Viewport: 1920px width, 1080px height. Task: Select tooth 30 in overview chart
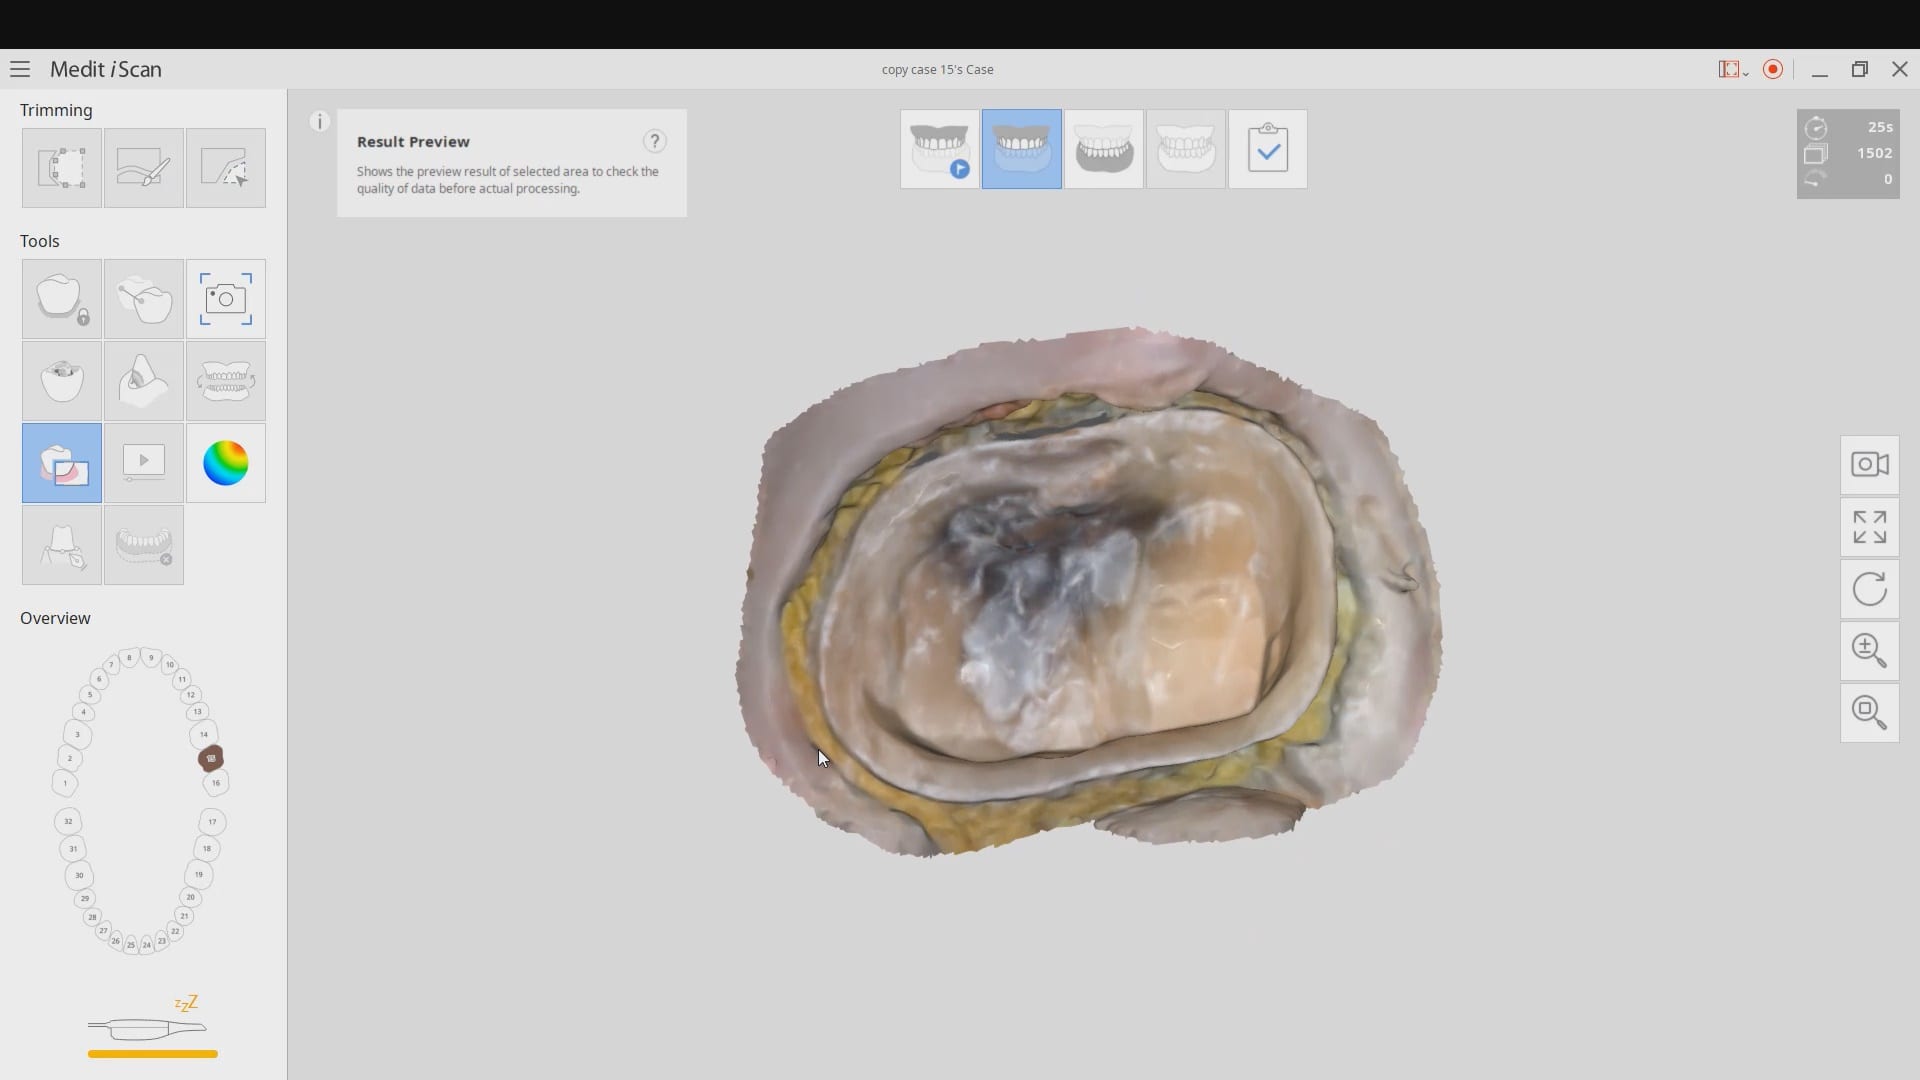point(79,875)
